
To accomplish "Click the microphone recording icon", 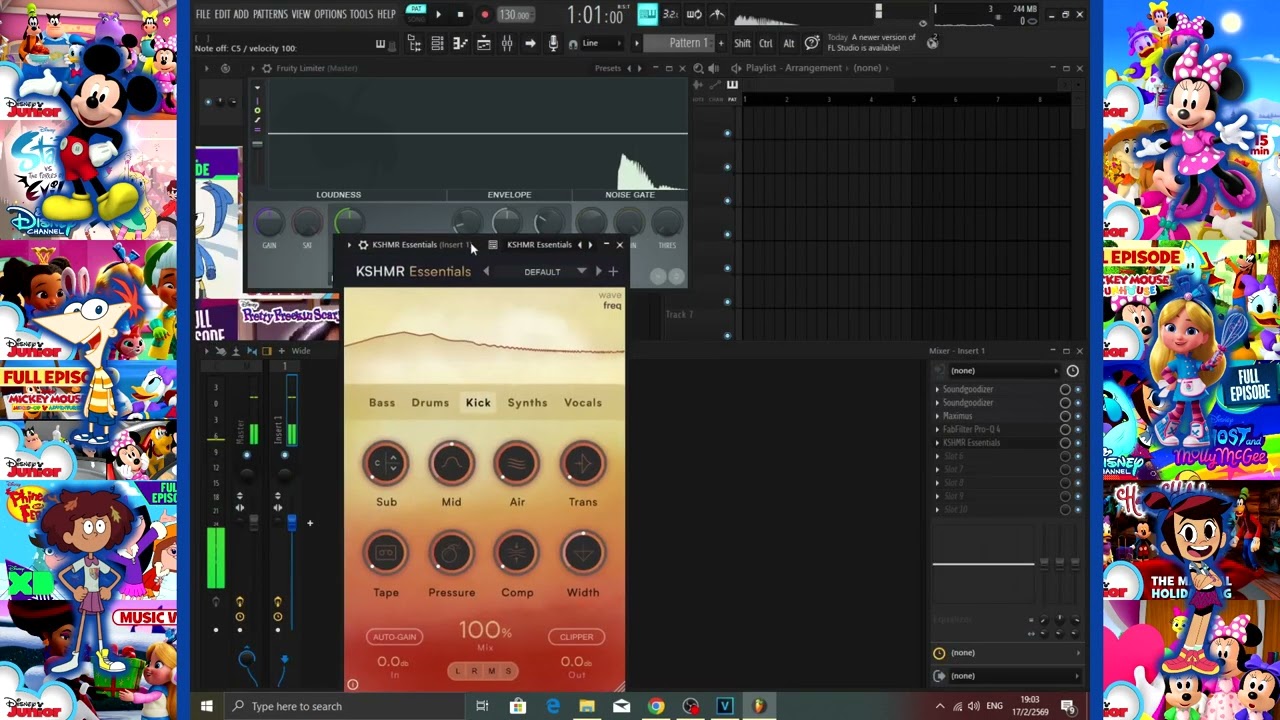I will [x=553, y=43].
